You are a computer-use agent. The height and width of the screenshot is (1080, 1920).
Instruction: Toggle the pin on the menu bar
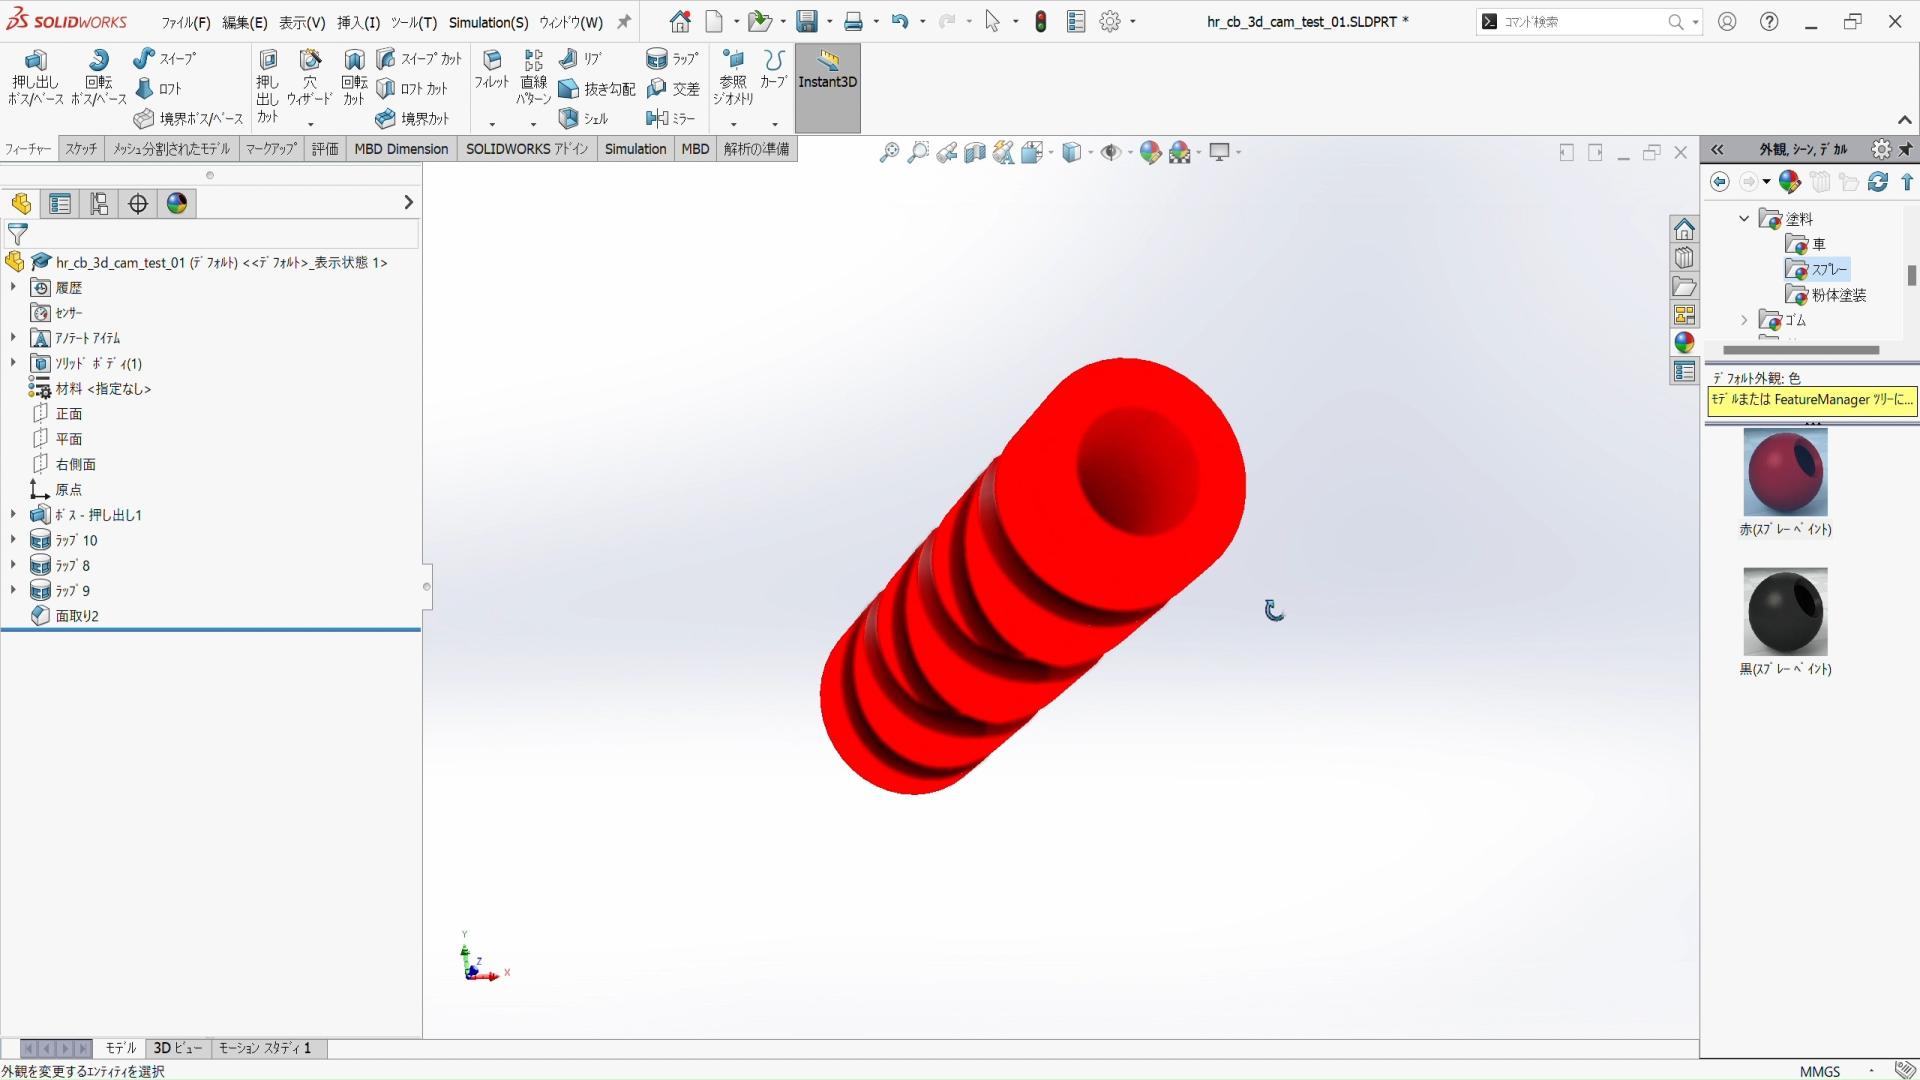(x=624, y=21)
